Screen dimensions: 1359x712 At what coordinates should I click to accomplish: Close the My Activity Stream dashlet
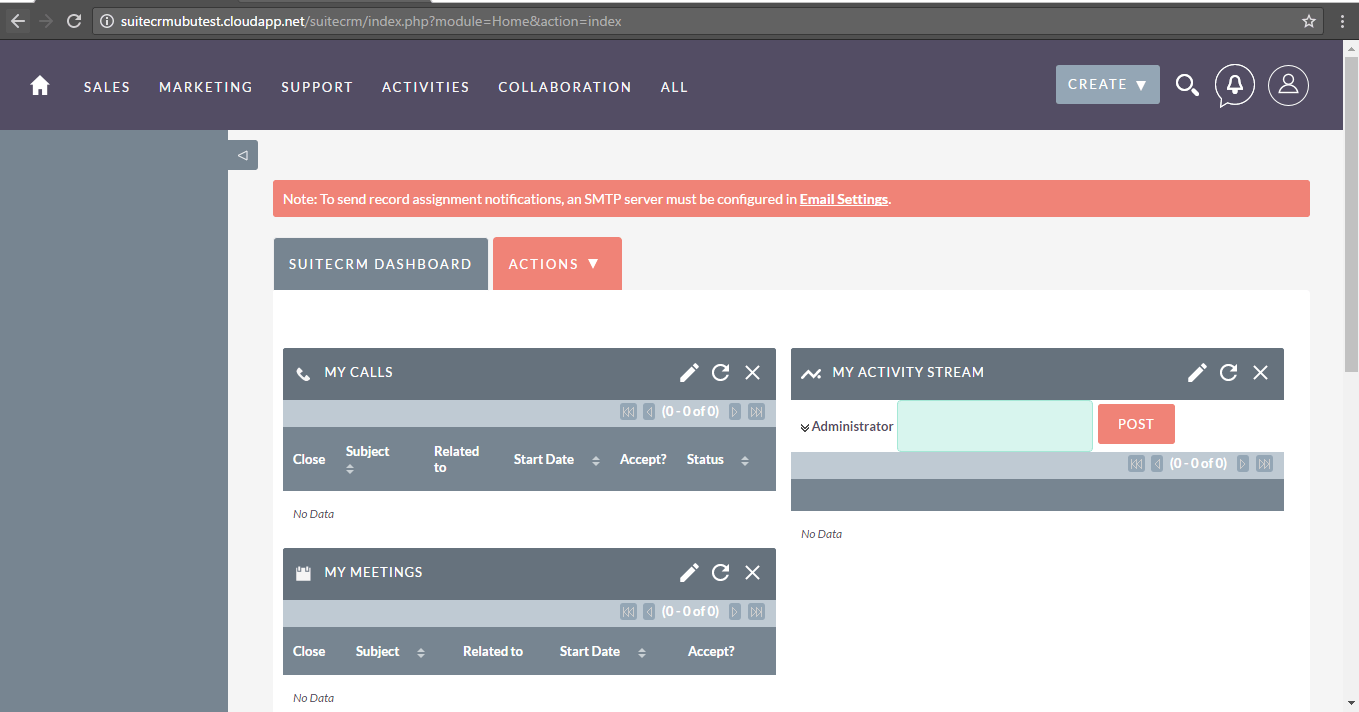1260,372
